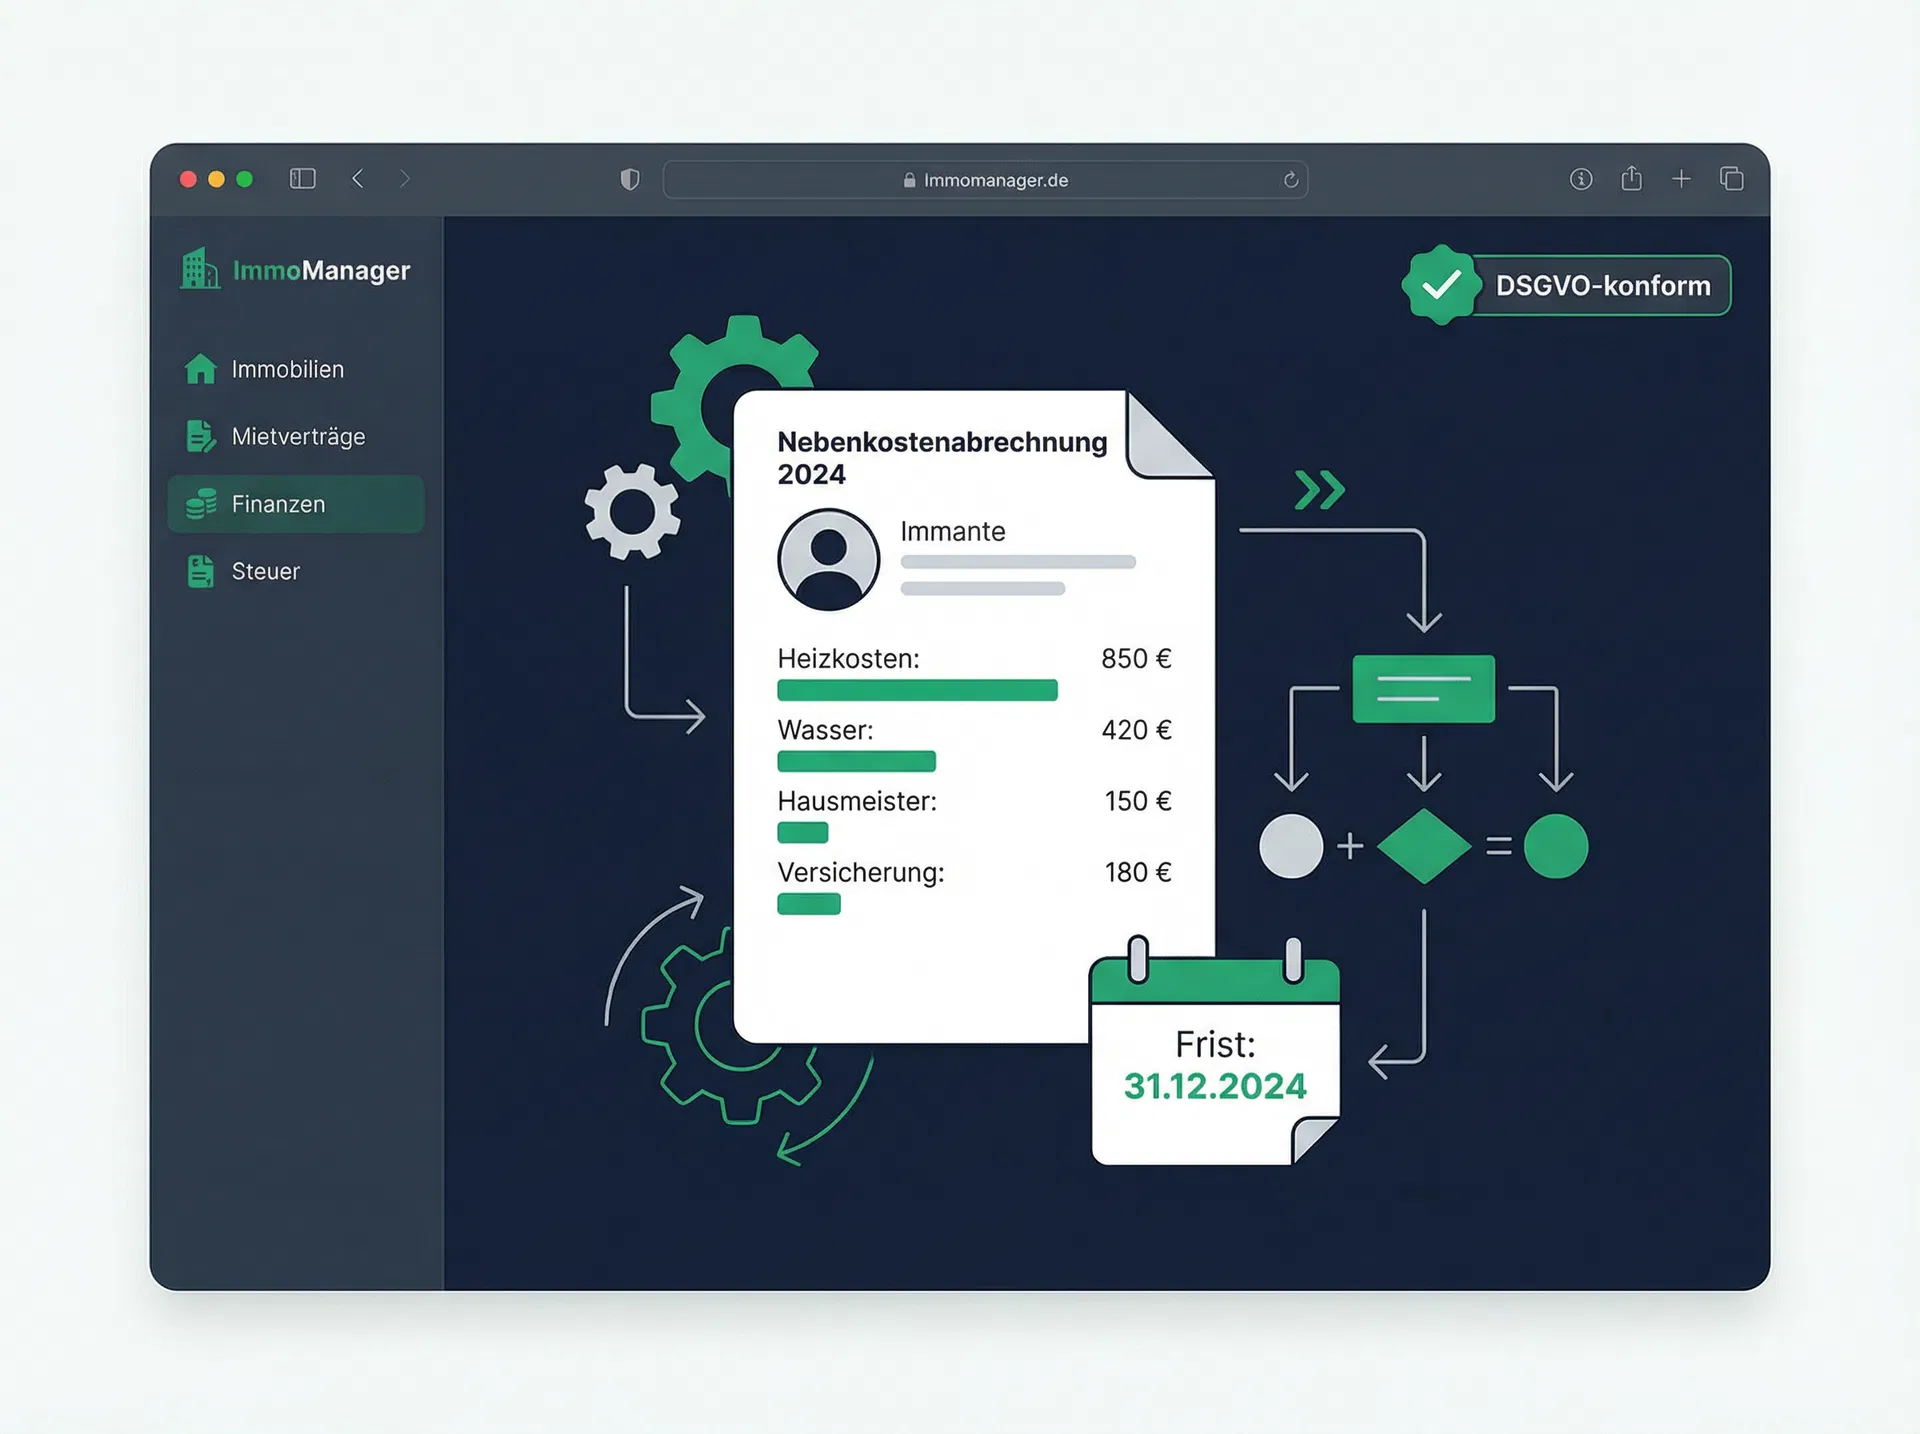Click the green double-chevron arrows

1319,490
